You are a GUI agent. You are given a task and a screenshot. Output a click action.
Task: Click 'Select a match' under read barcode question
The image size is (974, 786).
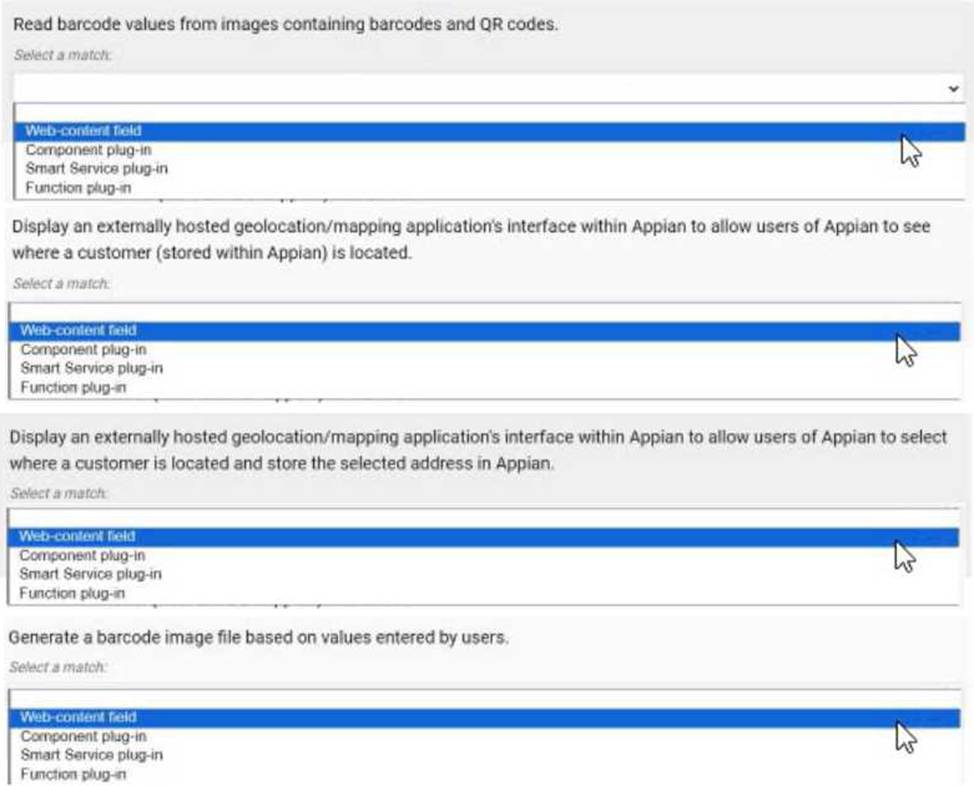(x=63, y=55)
